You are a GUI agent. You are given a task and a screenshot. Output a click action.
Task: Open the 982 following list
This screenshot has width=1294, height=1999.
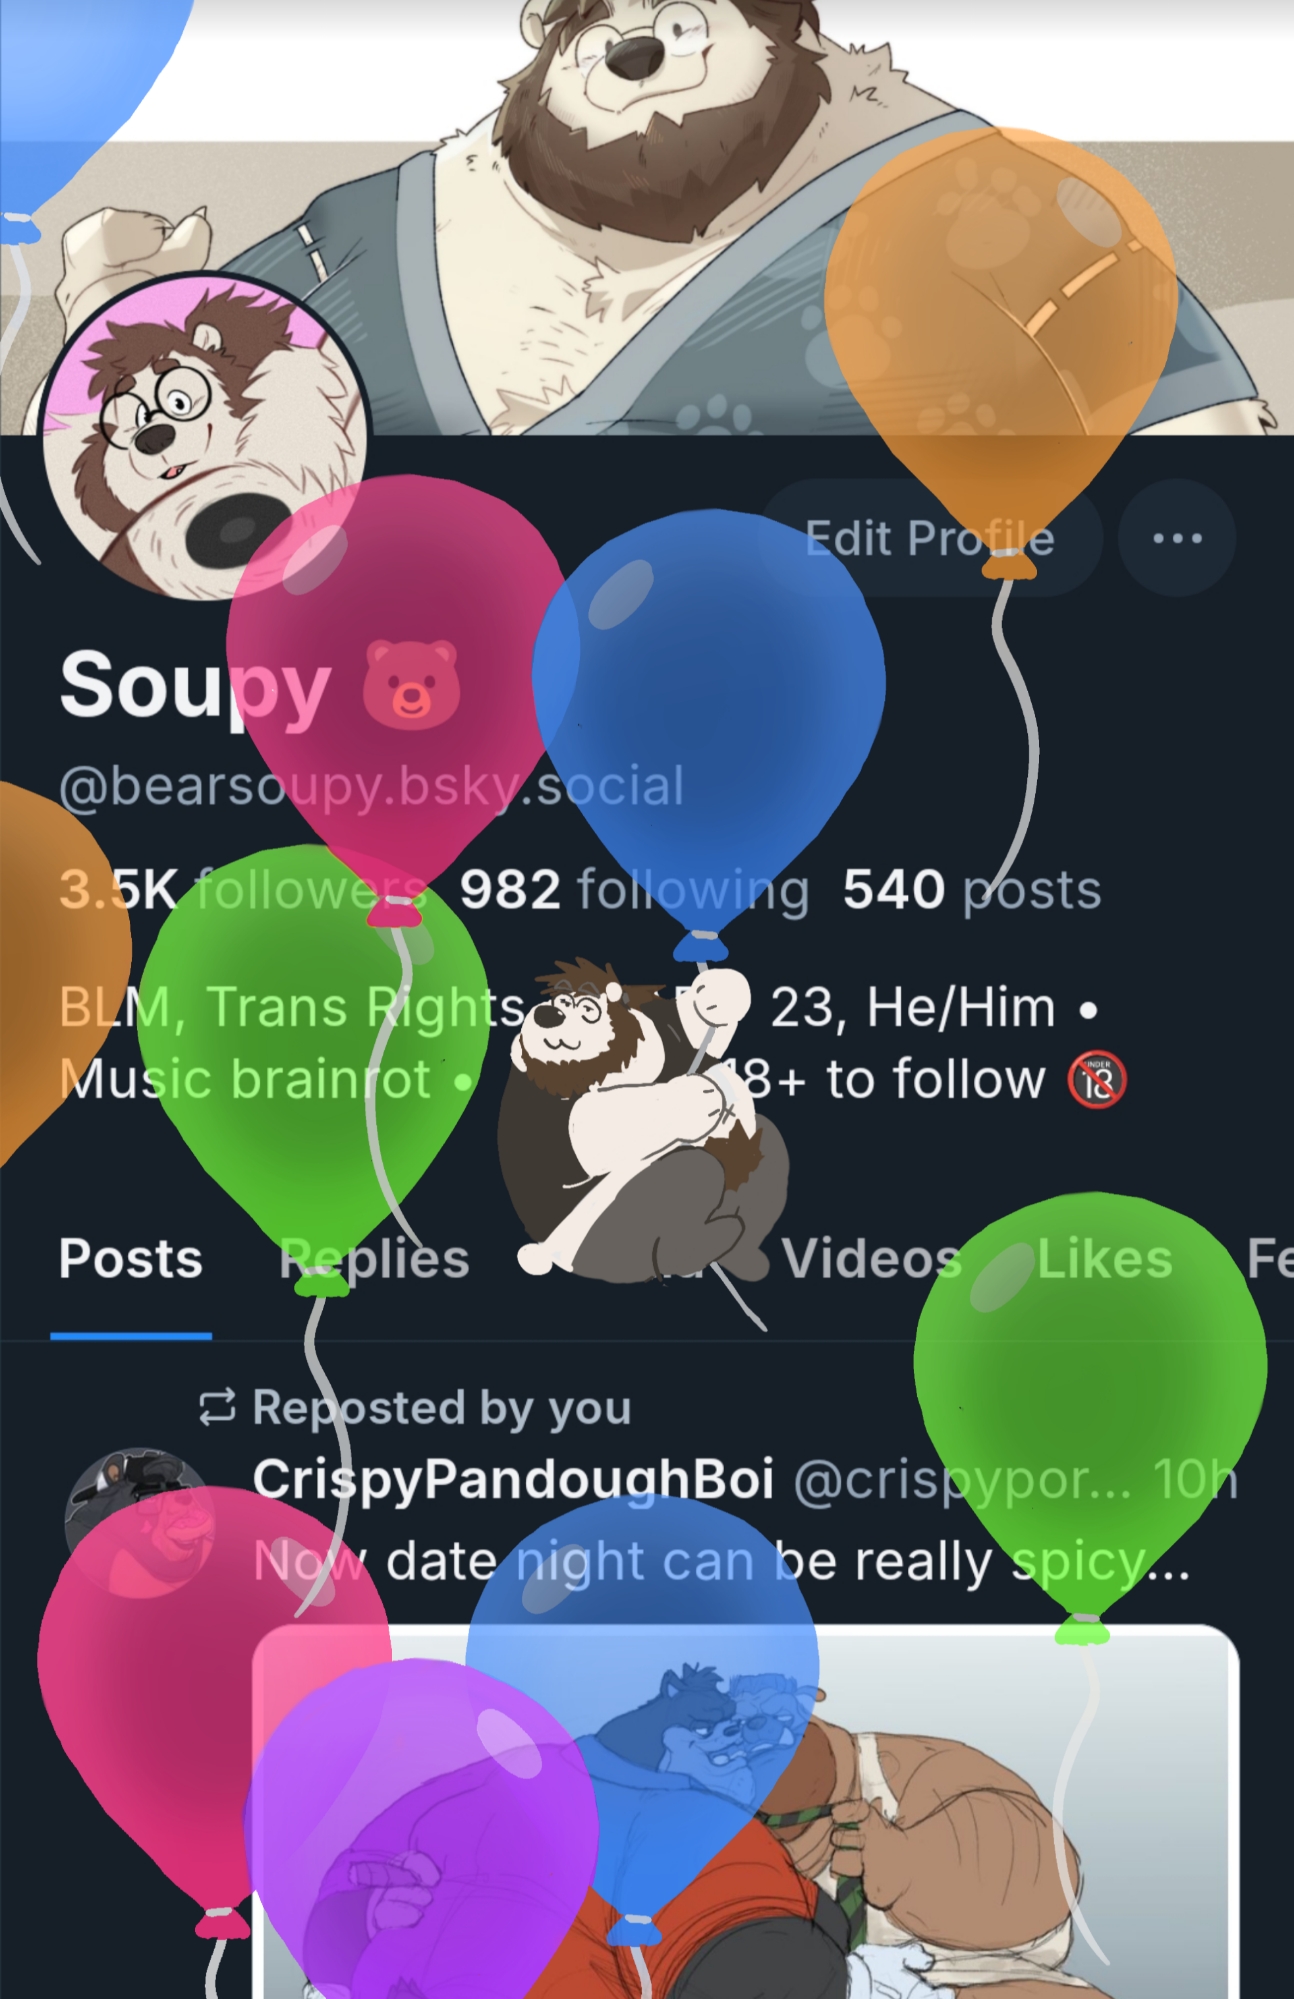pyautogui.click(x=634, y=889)
